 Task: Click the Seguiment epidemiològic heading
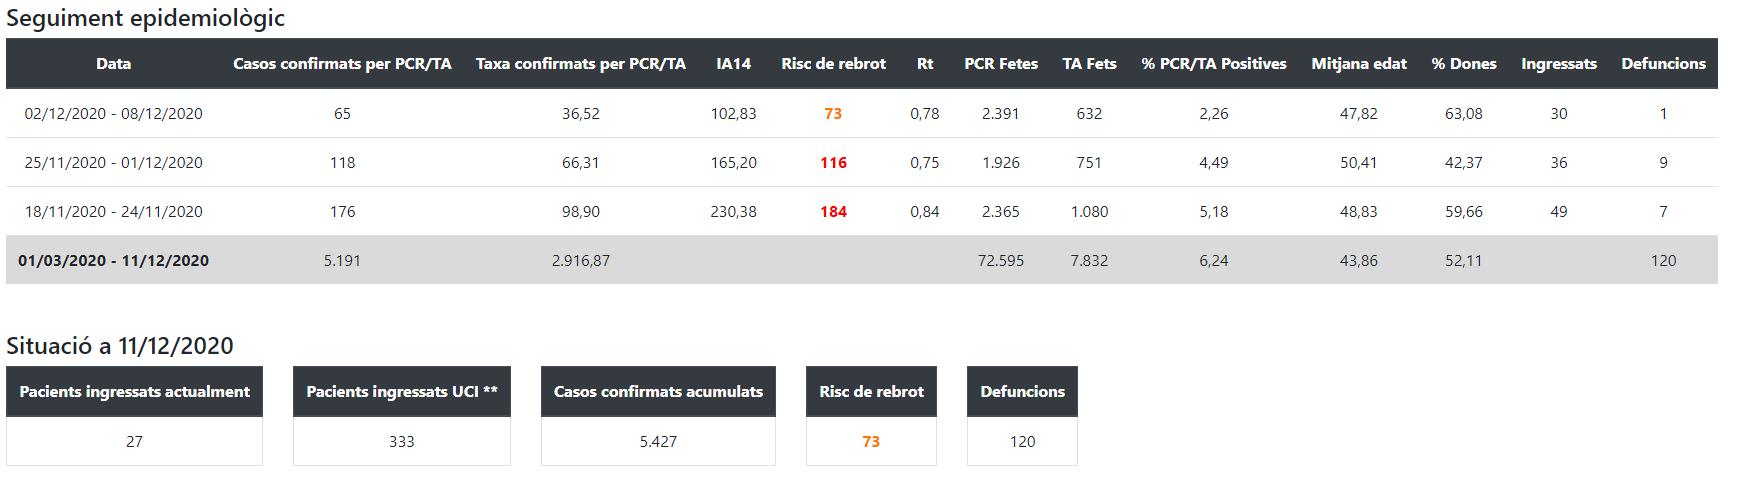coord(145,18)
